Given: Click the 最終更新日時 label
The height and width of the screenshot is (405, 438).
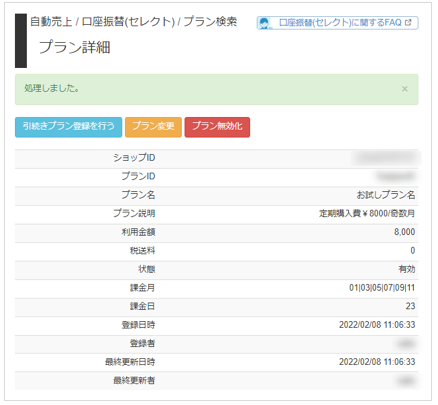Looking at the screenshot, I should point(130,362).
